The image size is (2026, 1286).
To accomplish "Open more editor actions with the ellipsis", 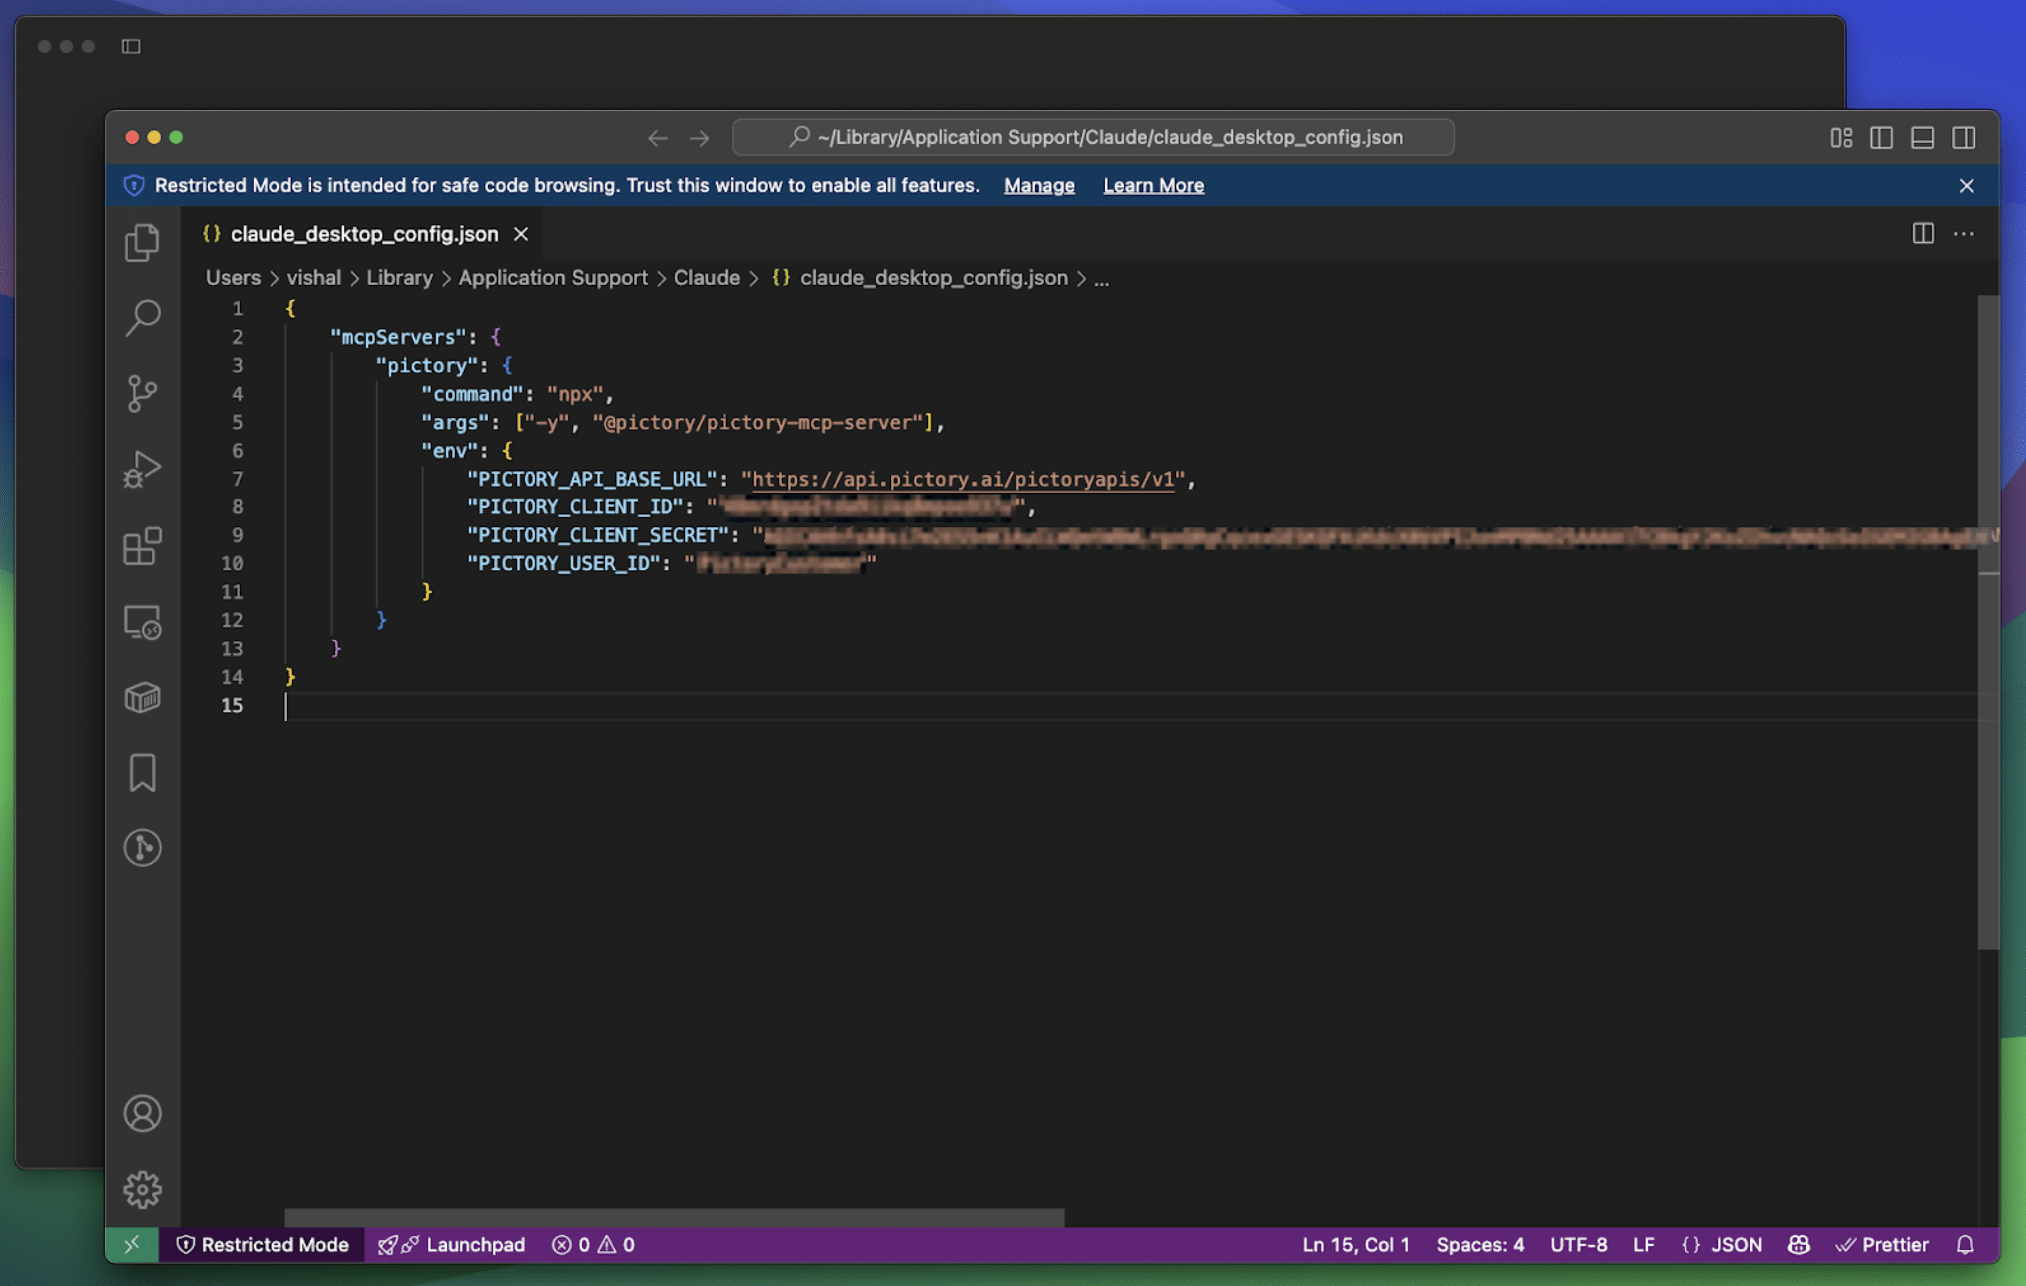I will [1963, 233].
